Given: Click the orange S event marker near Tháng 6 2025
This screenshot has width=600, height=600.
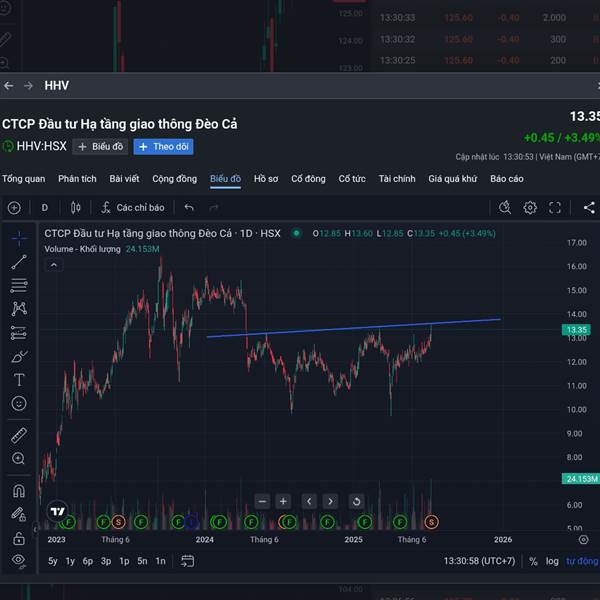Looking at the screenshot, I should click(x=432, y=522).
